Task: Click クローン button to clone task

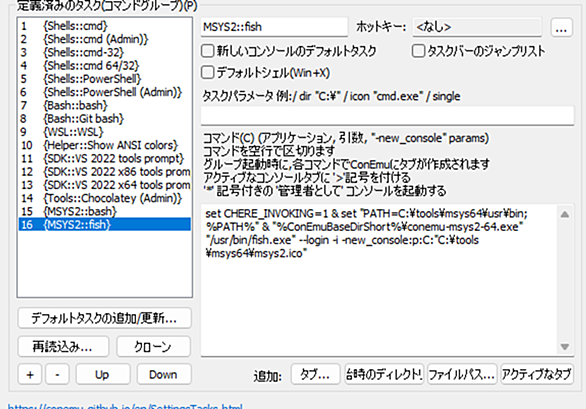Action: (154, 347)
